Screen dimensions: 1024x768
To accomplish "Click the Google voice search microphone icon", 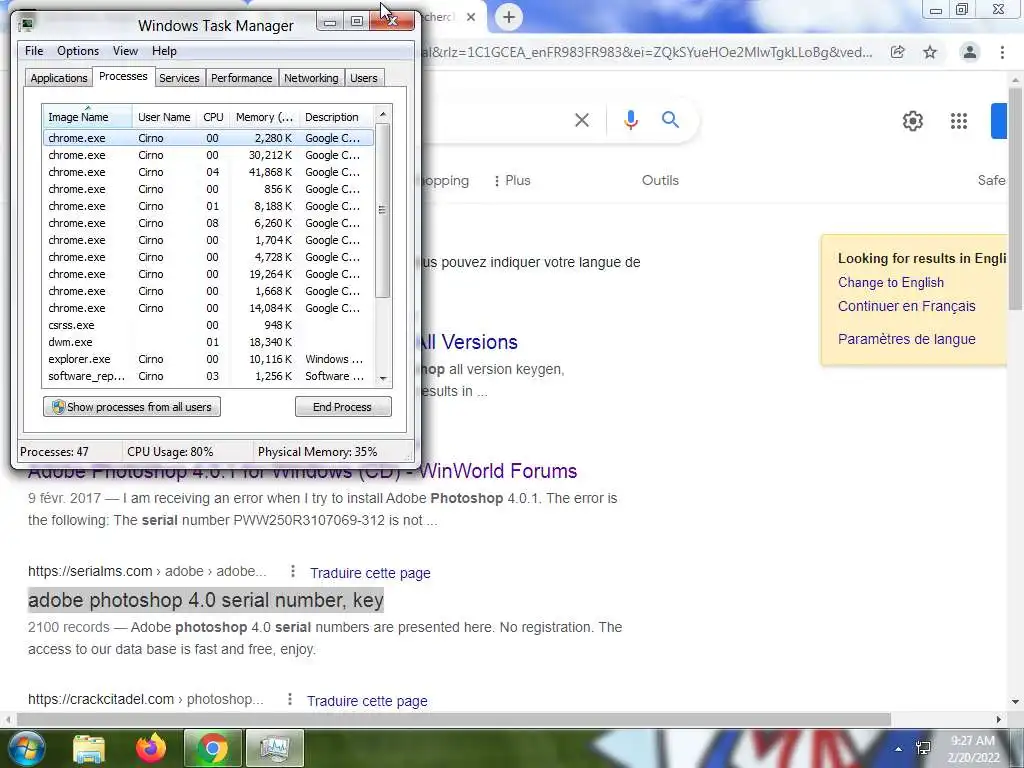I will click(630, 120).
